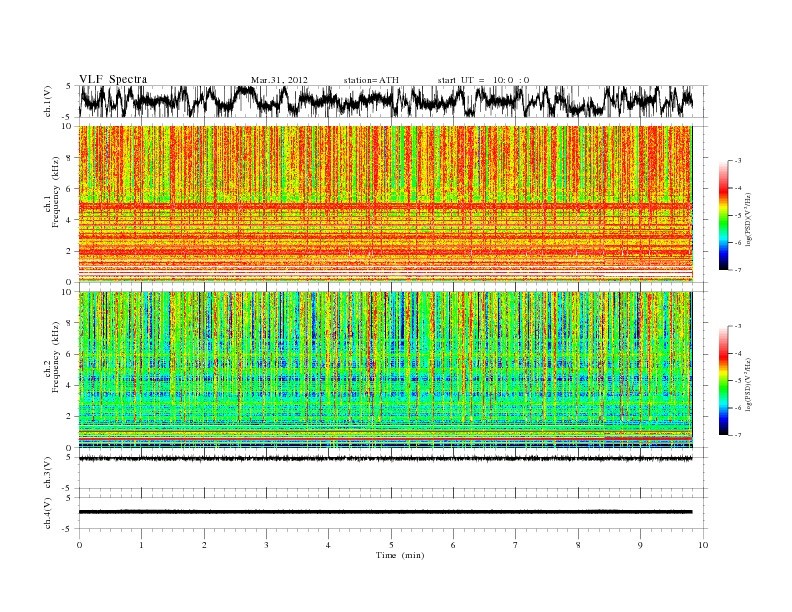The height and width of the screenshot is (612, 792).
Task: Click the '-3' value on ch.2 colorbar
Action: 738,326
